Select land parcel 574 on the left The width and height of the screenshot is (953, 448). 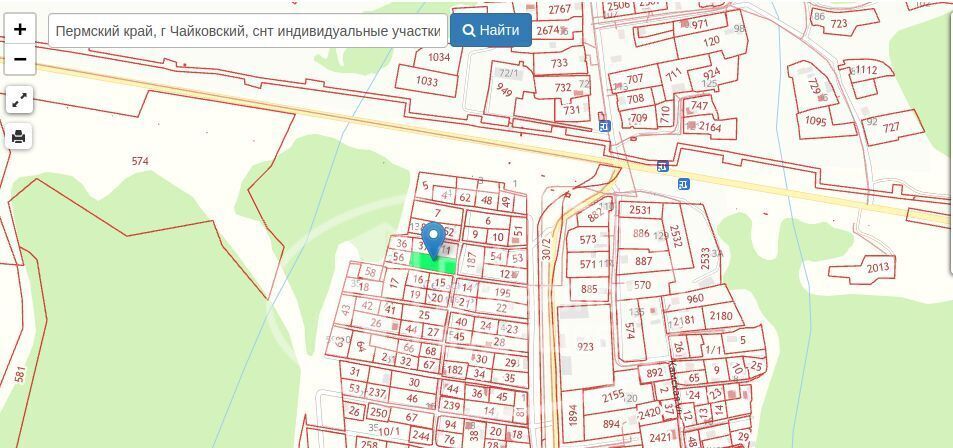tap(140, 161)
